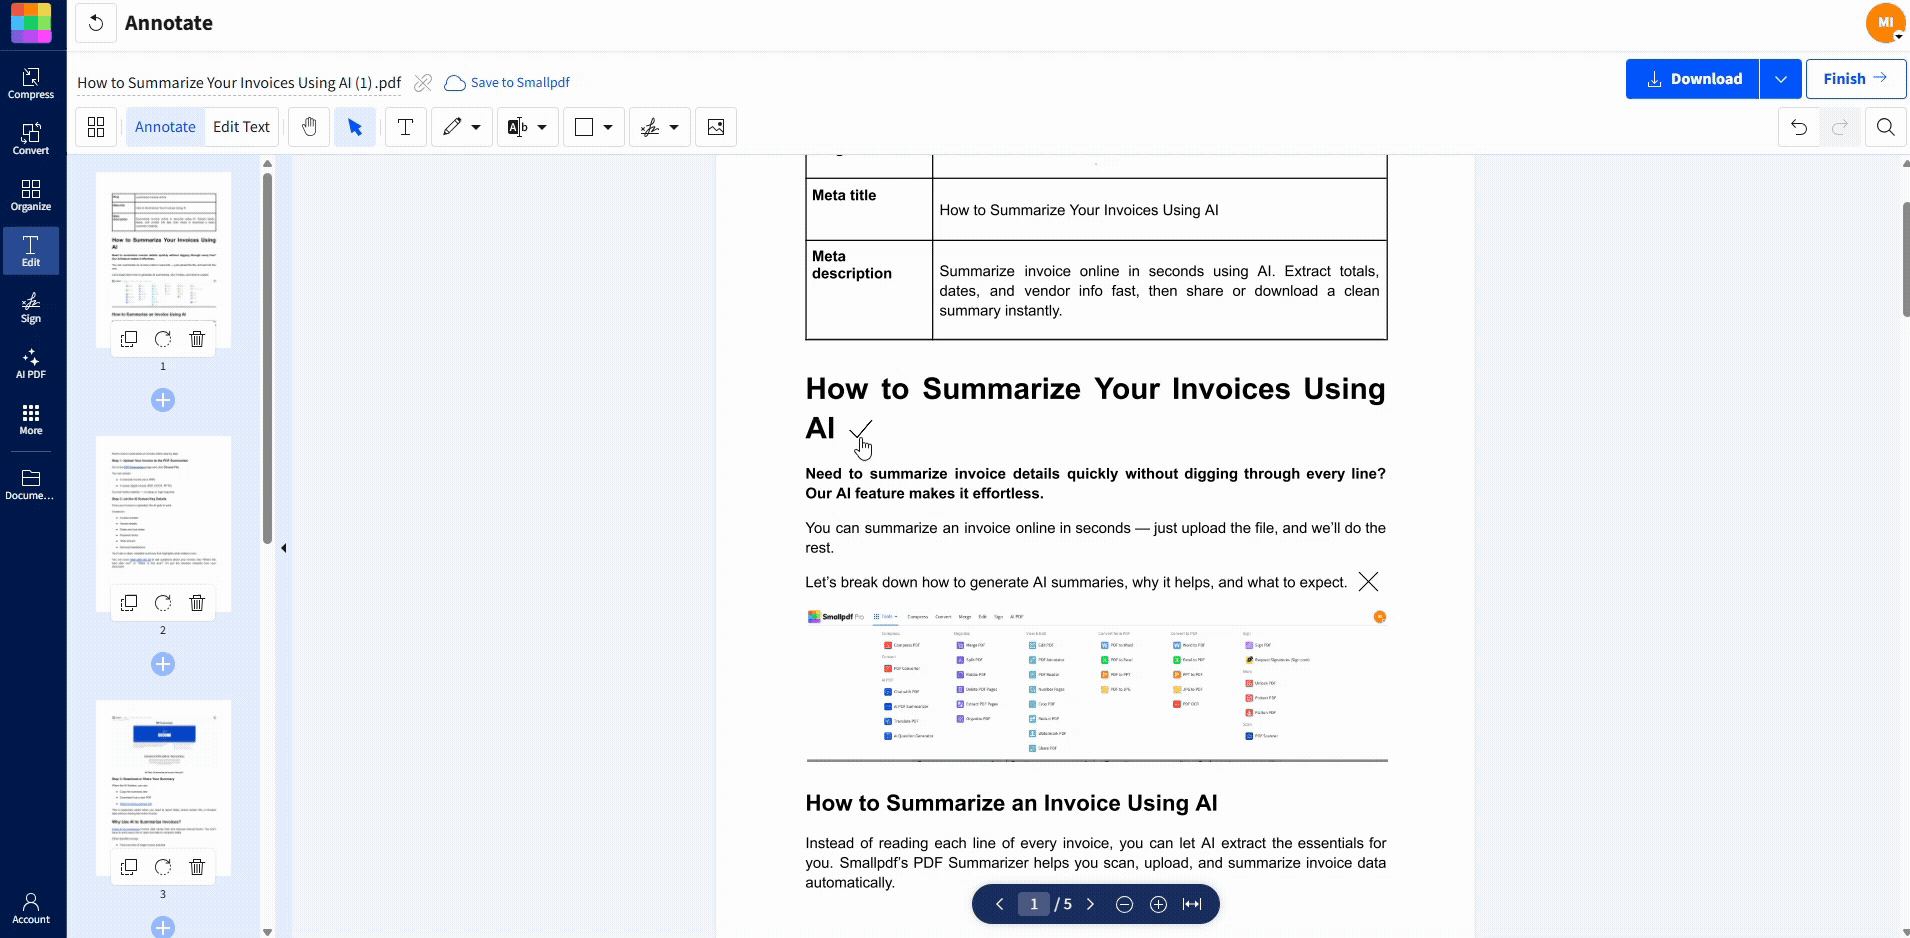Switch to the Edit Text tab
Viewport: 1910px width, 938px height.
[x=241, y=127]
